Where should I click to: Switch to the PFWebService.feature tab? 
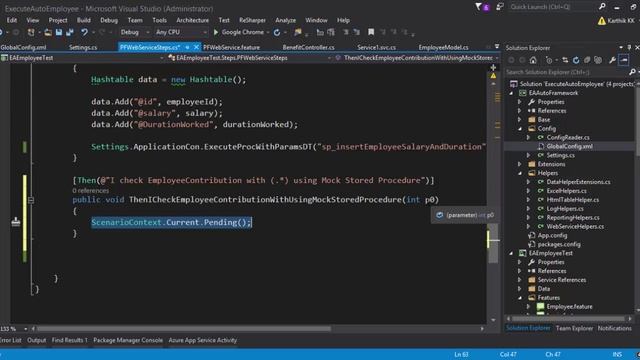231,47
